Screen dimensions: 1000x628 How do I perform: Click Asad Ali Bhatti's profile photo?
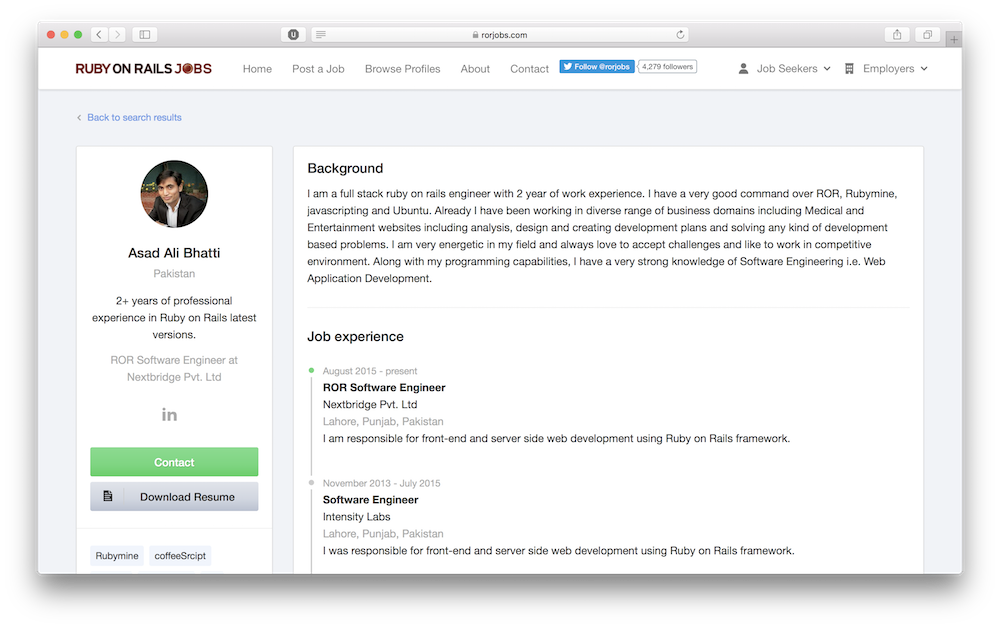click(173, 194)
